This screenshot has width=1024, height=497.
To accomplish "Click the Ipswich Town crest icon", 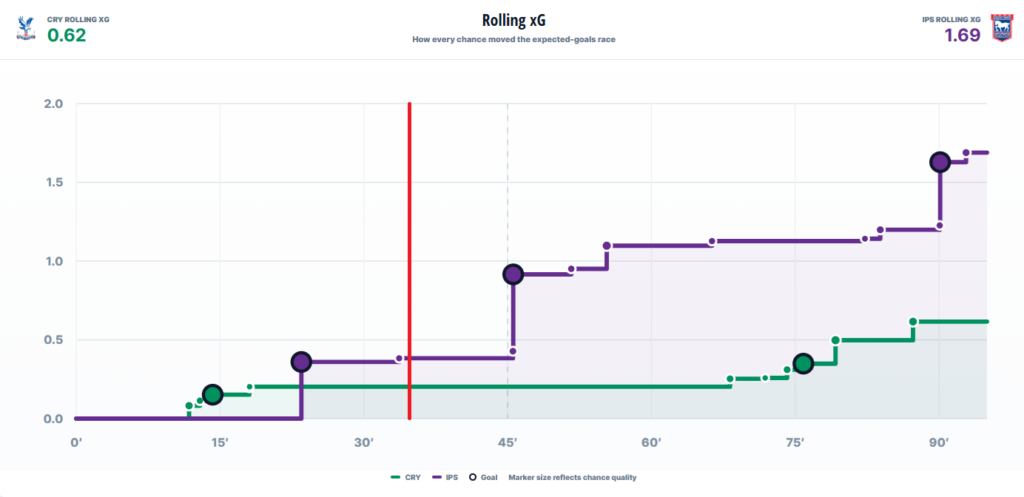I will pos(1000,28).
